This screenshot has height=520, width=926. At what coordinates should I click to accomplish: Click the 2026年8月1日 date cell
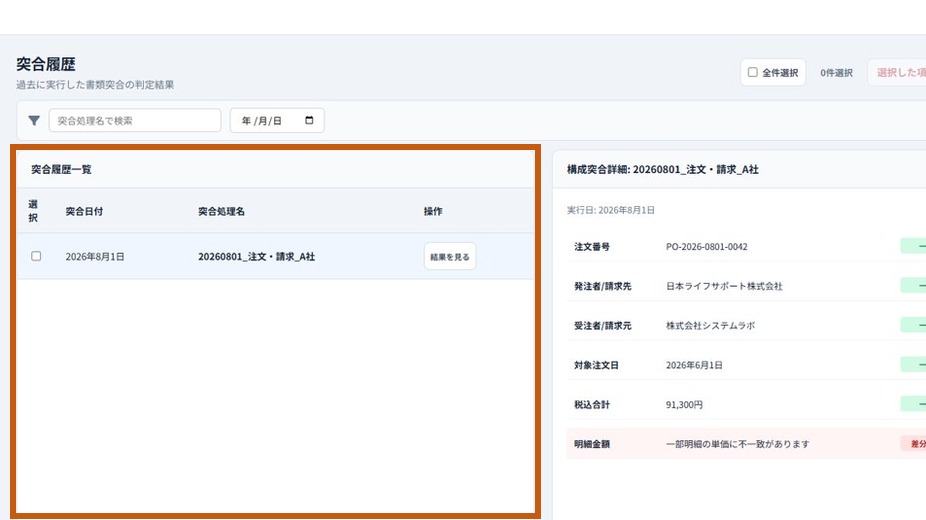[x=94, y=257]
